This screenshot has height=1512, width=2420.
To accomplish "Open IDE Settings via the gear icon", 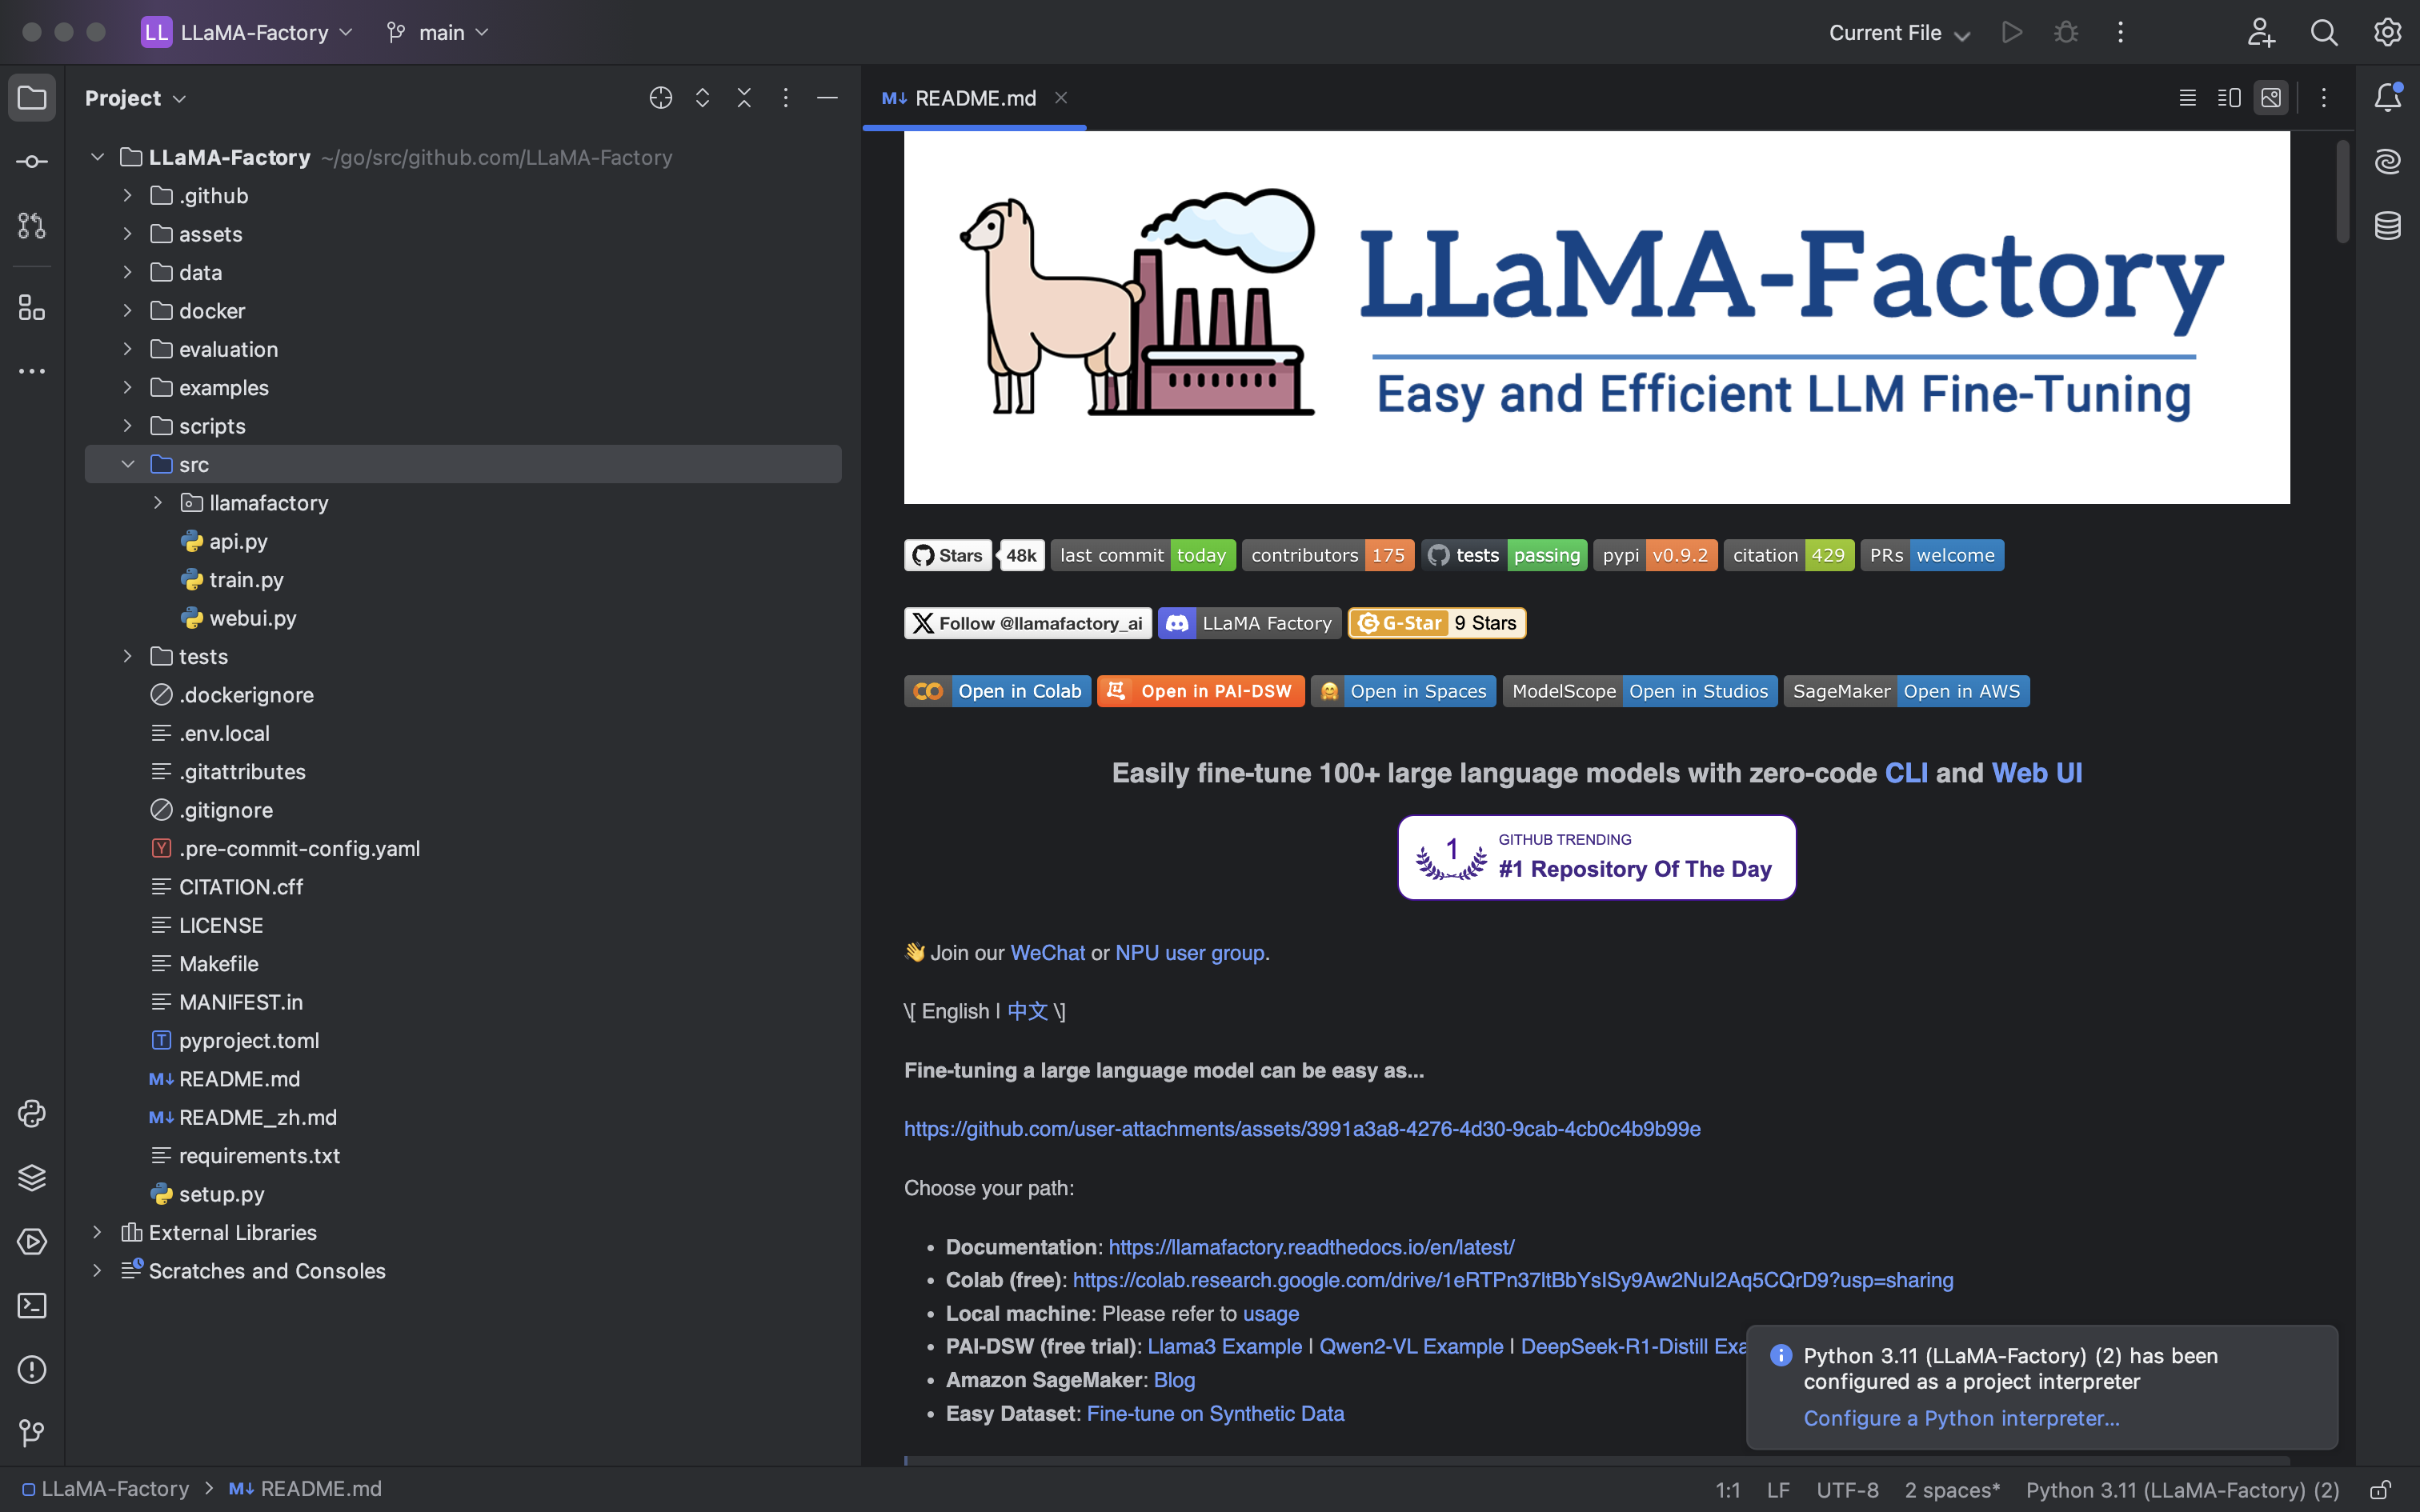I will pos(2388,32).
